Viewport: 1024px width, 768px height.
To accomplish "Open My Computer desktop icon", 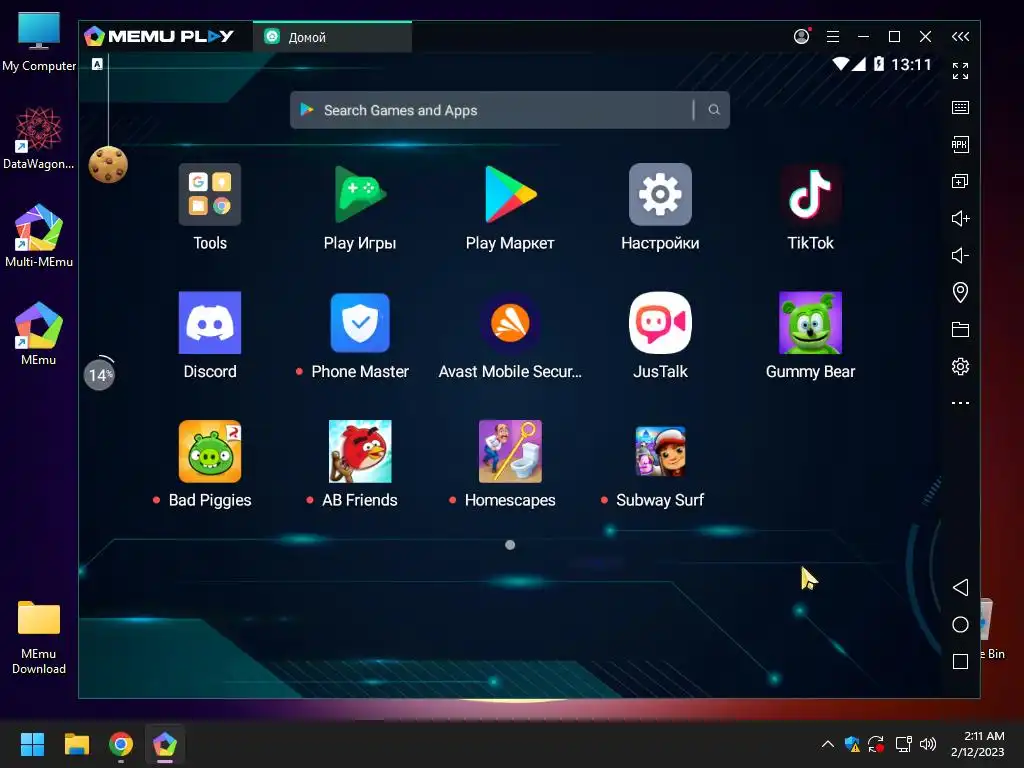I will pyautogui.click(x=39, y=42).
